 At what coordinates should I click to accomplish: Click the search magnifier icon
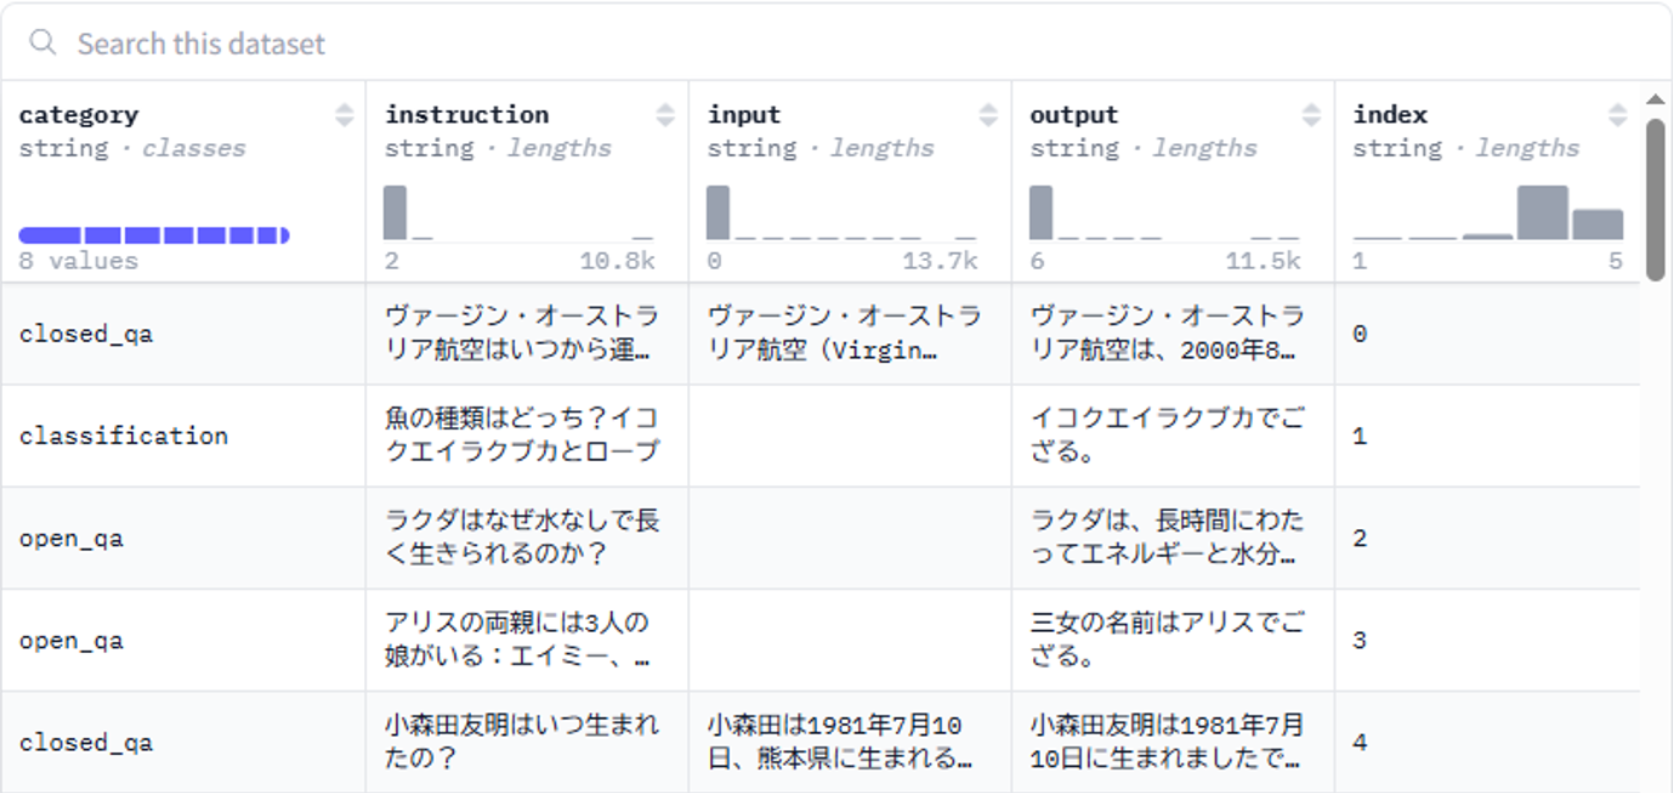(42, 42)
